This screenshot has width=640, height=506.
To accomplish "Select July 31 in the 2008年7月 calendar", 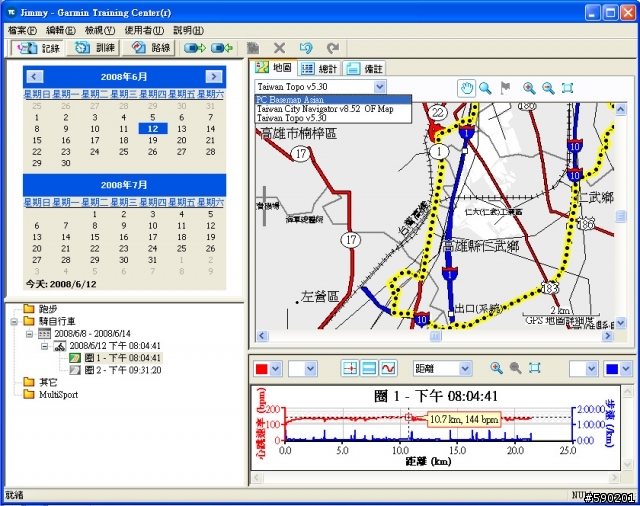I will click(x=152, y=260).
